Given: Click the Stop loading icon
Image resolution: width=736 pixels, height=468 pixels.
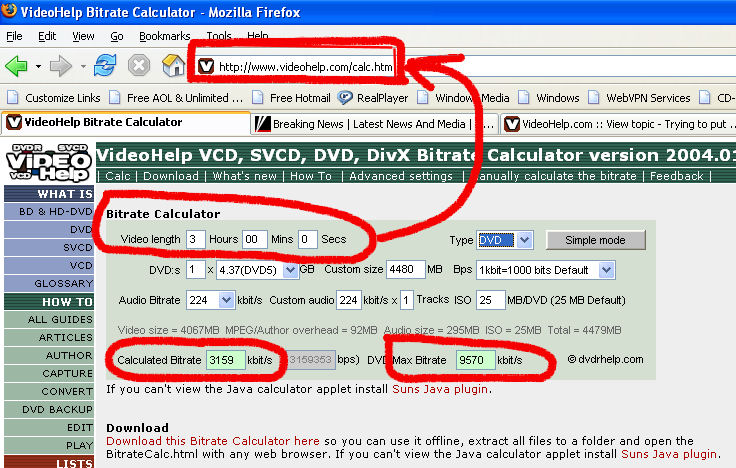Looking at the screenshot, I should pos(139,65).
